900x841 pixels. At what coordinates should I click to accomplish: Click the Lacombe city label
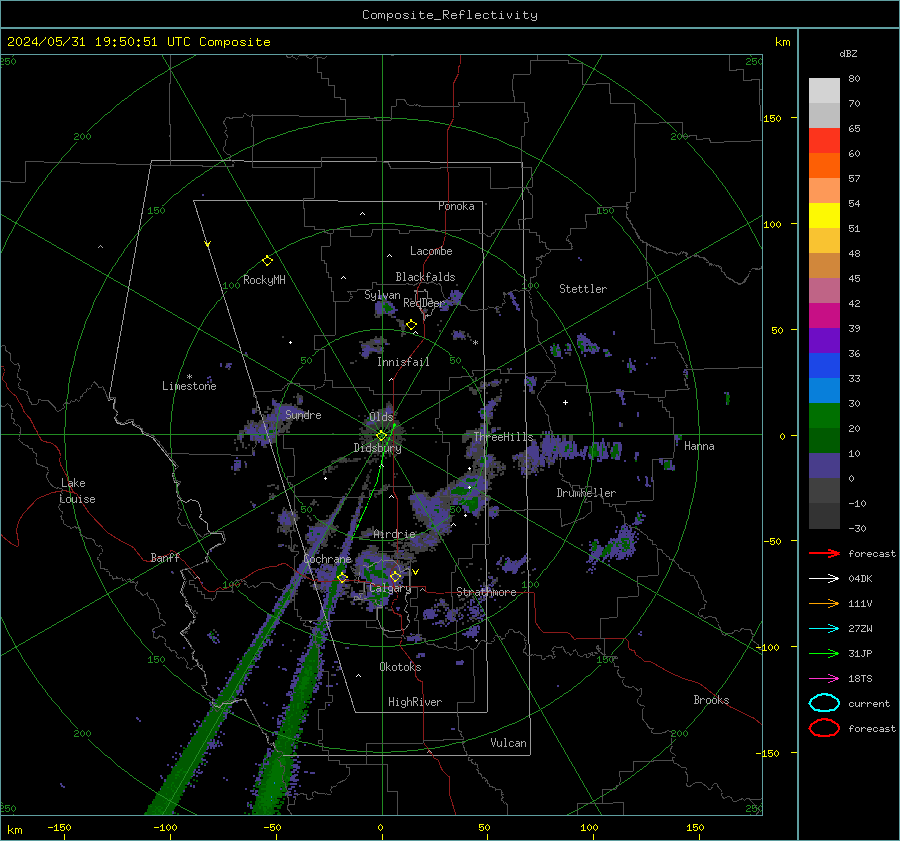pyautogui.click(x=431, y=251)
